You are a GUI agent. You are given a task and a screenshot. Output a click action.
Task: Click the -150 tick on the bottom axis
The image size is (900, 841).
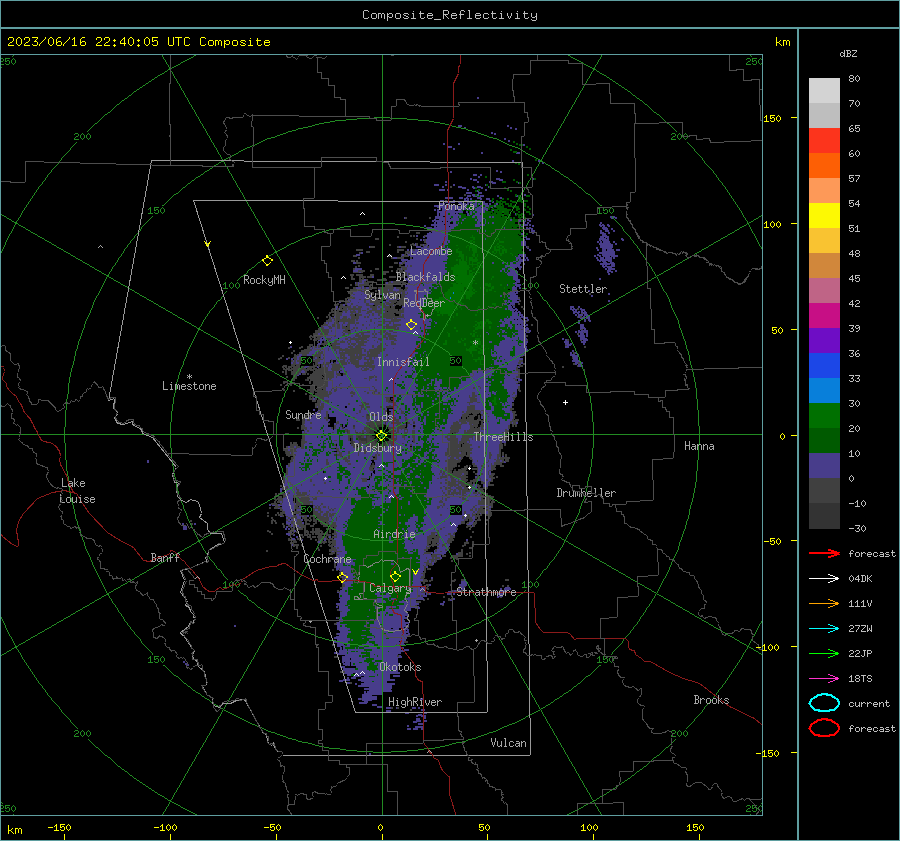tap(59, 827)
